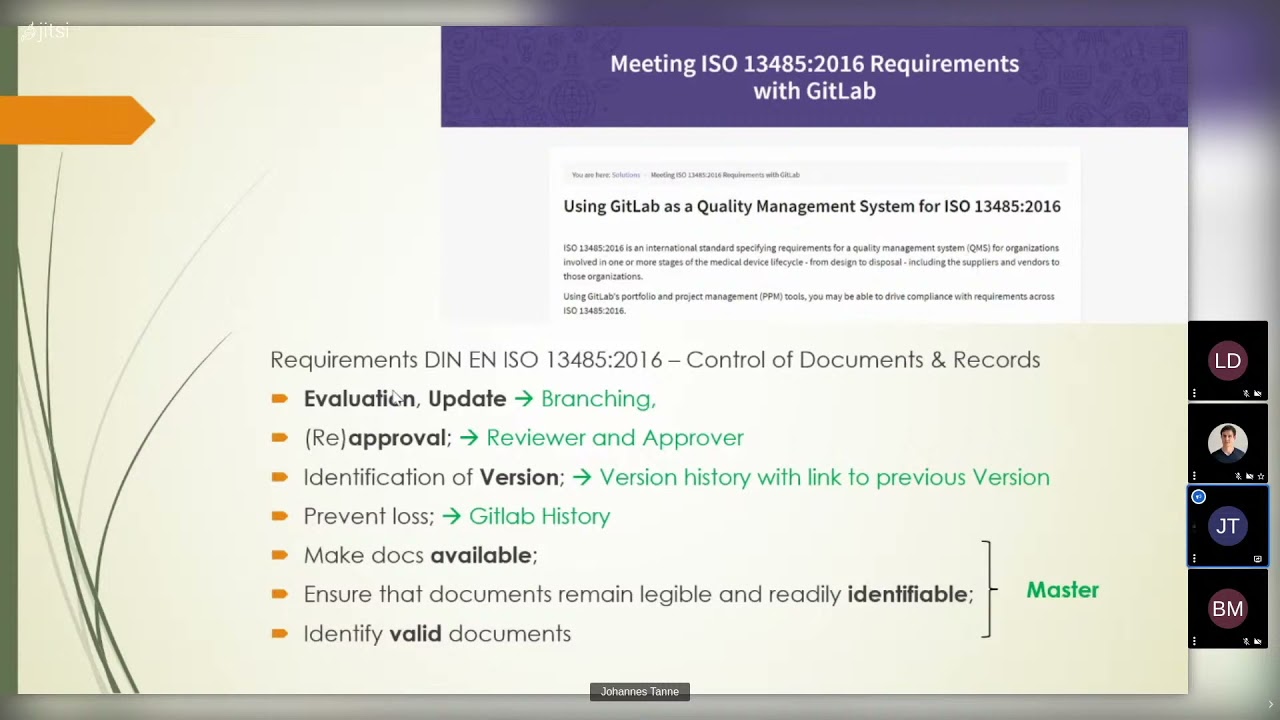This screenshot has height=720, width=1280.
Task: Select the JT participant thumbnail
Action: pyautogui.click(x=1227, y=526)
